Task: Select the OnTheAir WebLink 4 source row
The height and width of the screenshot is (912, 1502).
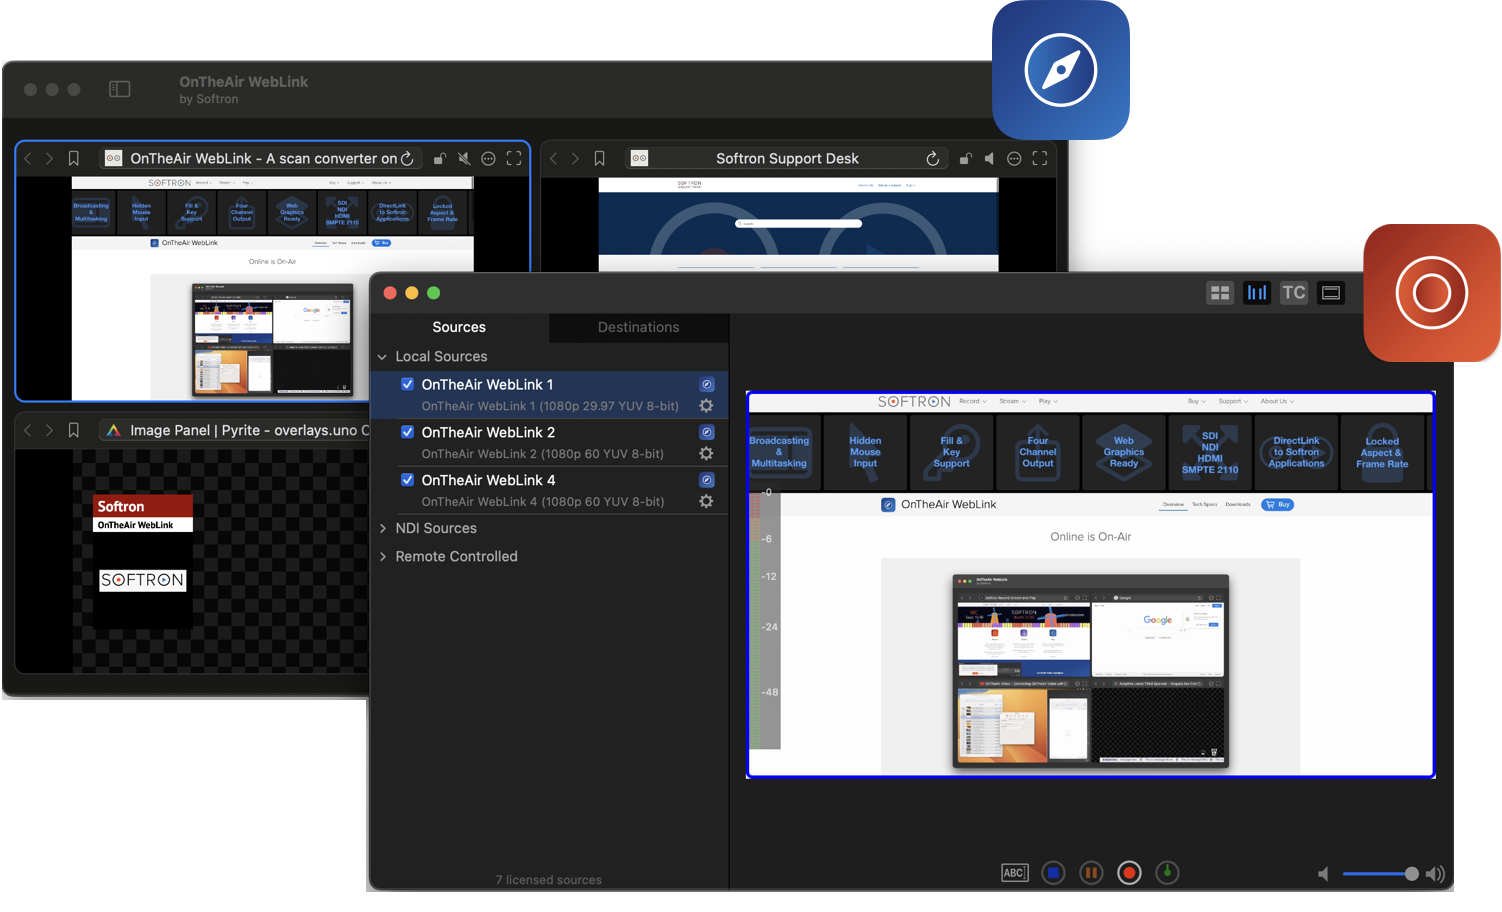Action: [x=549, y=491]
